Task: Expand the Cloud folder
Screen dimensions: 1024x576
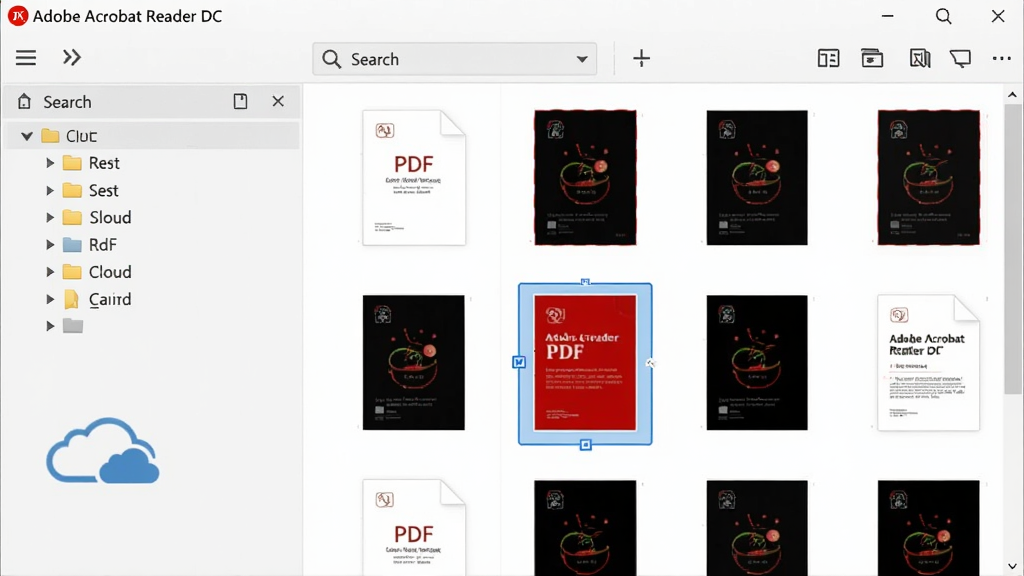Action: pyautogui.click(x=50, y=272)
